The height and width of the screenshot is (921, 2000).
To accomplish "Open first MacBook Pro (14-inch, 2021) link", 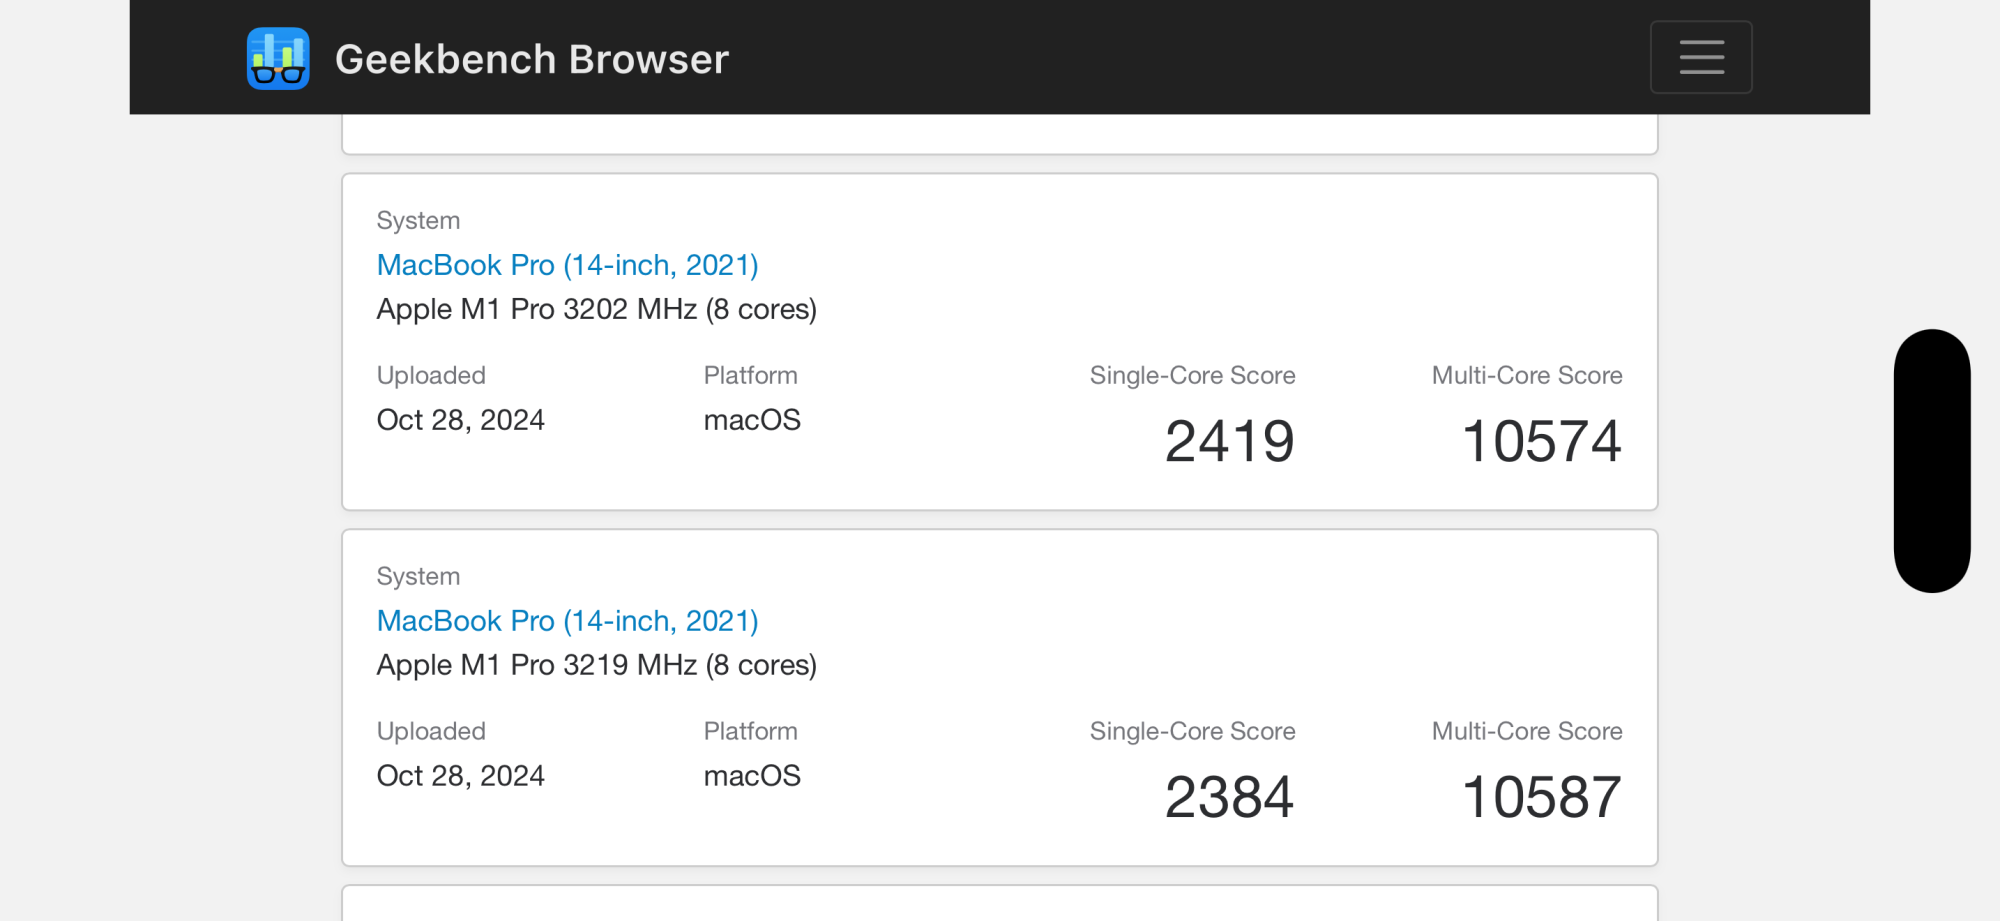I will [567, 265].
